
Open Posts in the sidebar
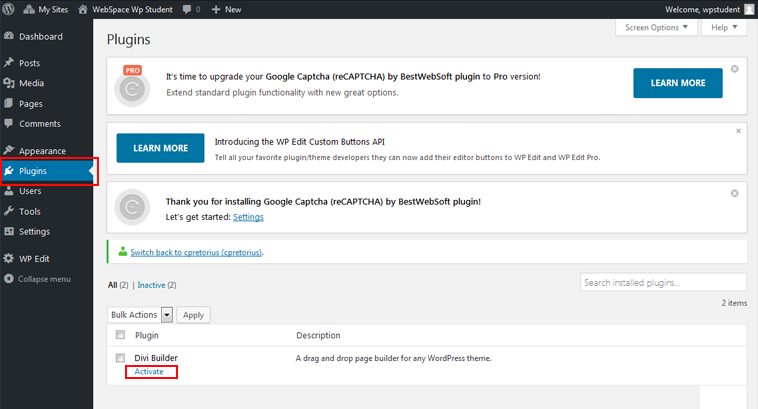coord(29,63)
